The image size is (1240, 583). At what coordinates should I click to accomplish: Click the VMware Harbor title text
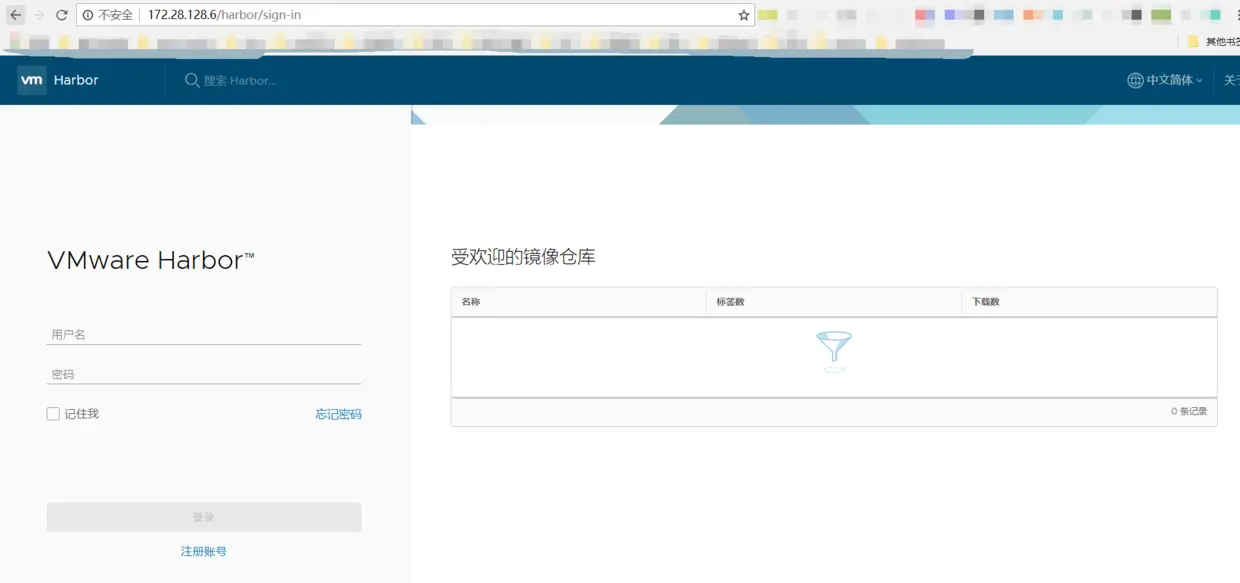(x=151, y=261)
